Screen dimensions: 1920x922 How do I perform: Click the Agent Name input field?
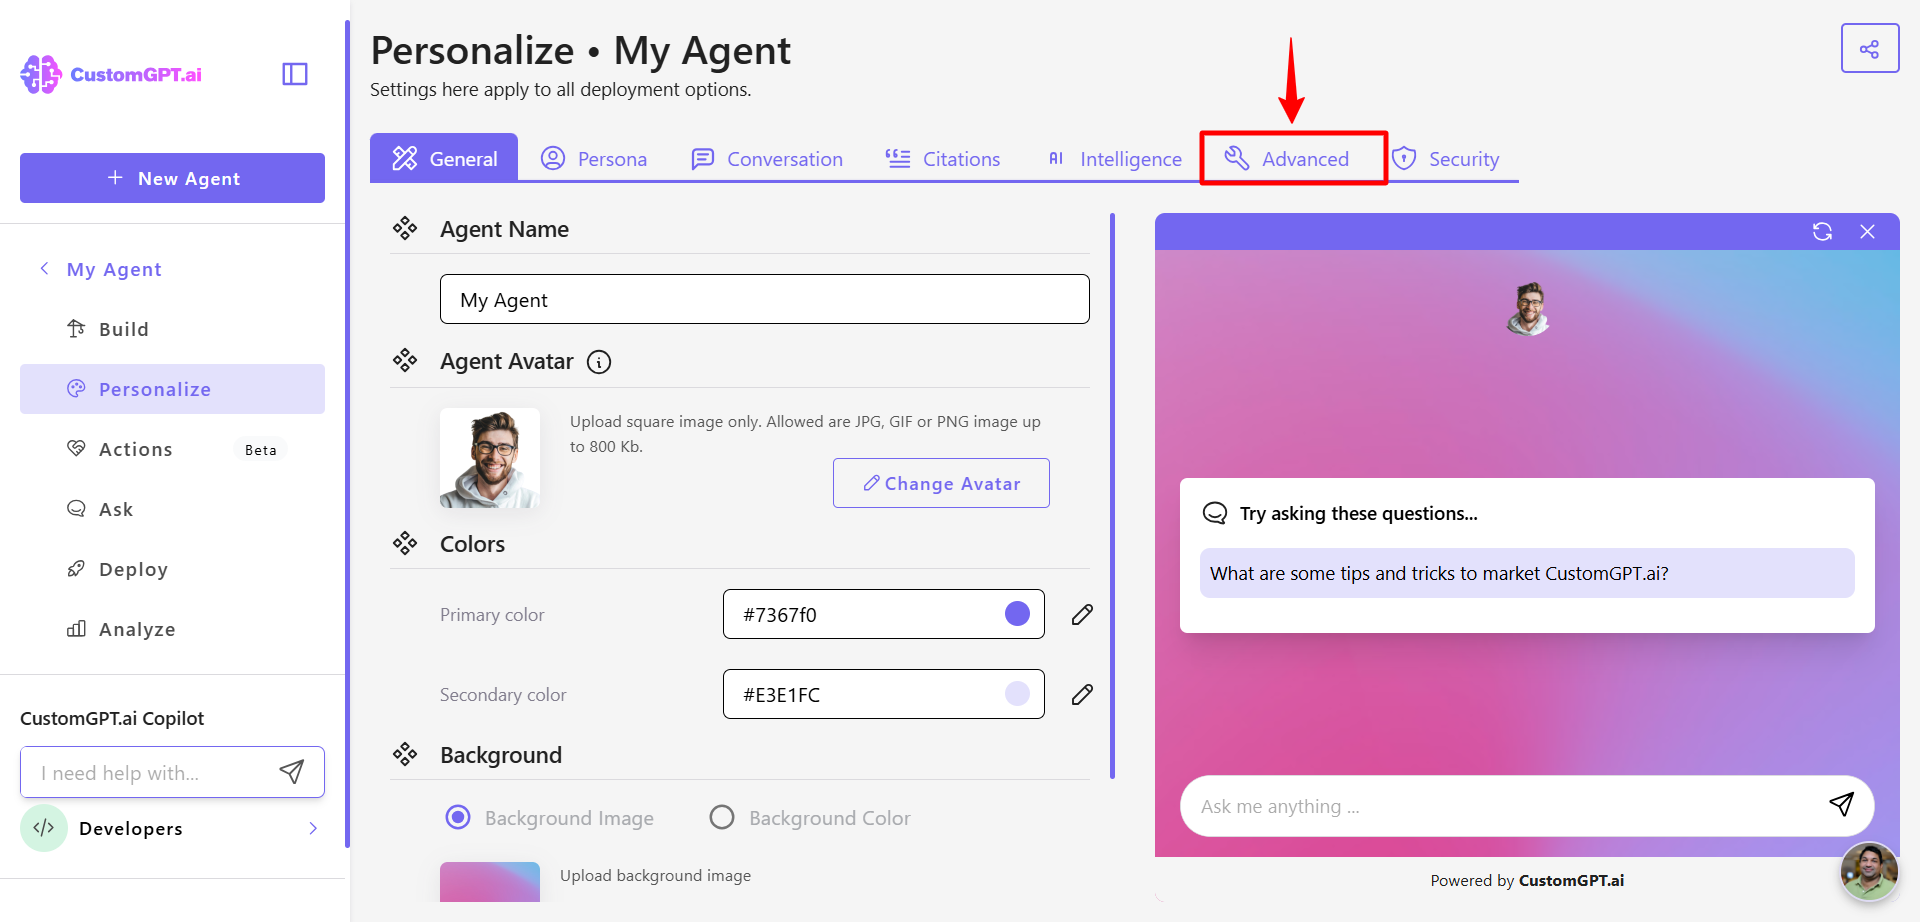[x=765, y=299]
